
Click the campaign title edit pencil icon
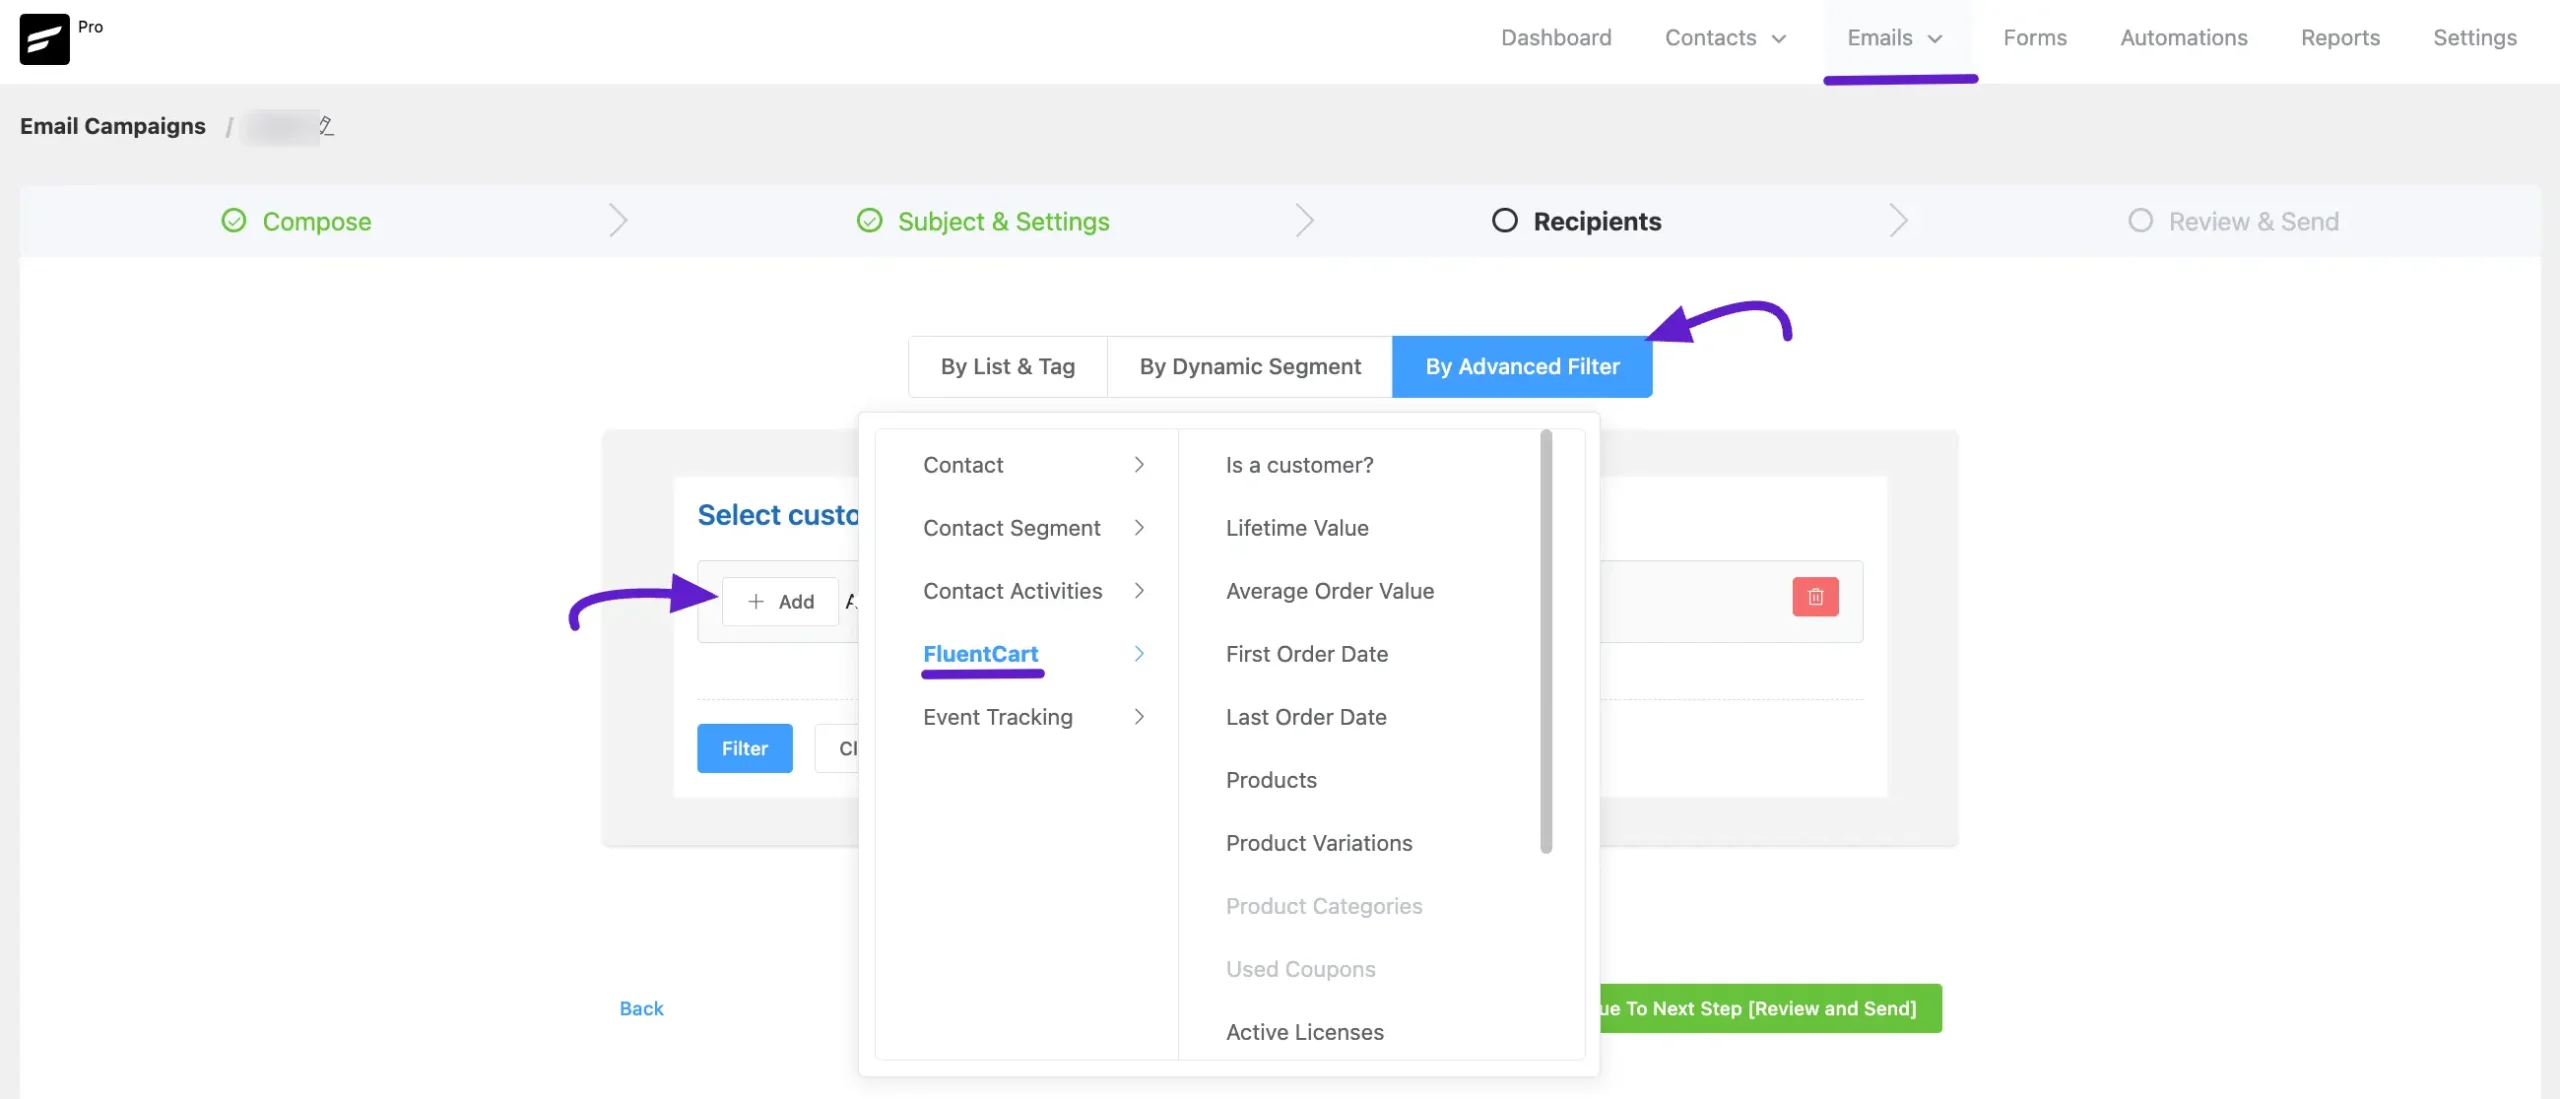(x=326, y=126)
